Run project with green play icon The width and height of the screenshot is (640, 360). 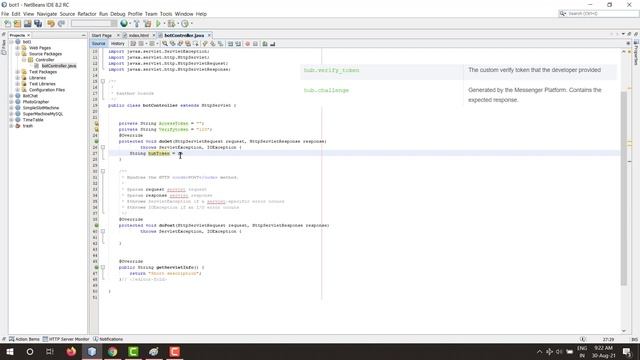click(x=158, y=24)
